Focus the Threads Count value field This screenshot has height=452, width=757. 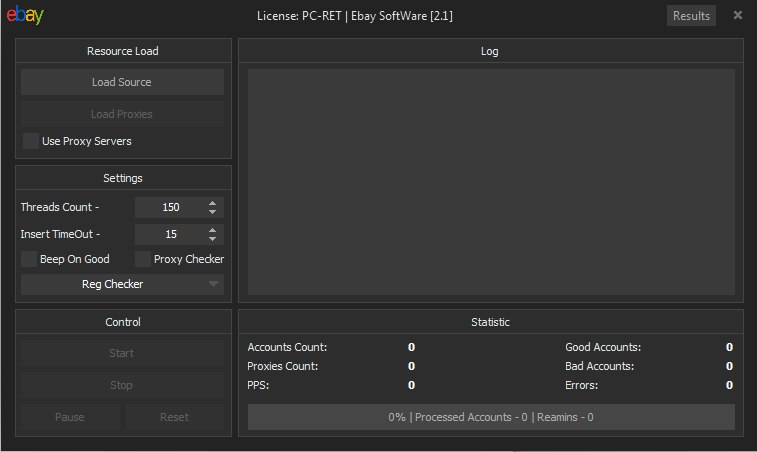pos(170,207)
